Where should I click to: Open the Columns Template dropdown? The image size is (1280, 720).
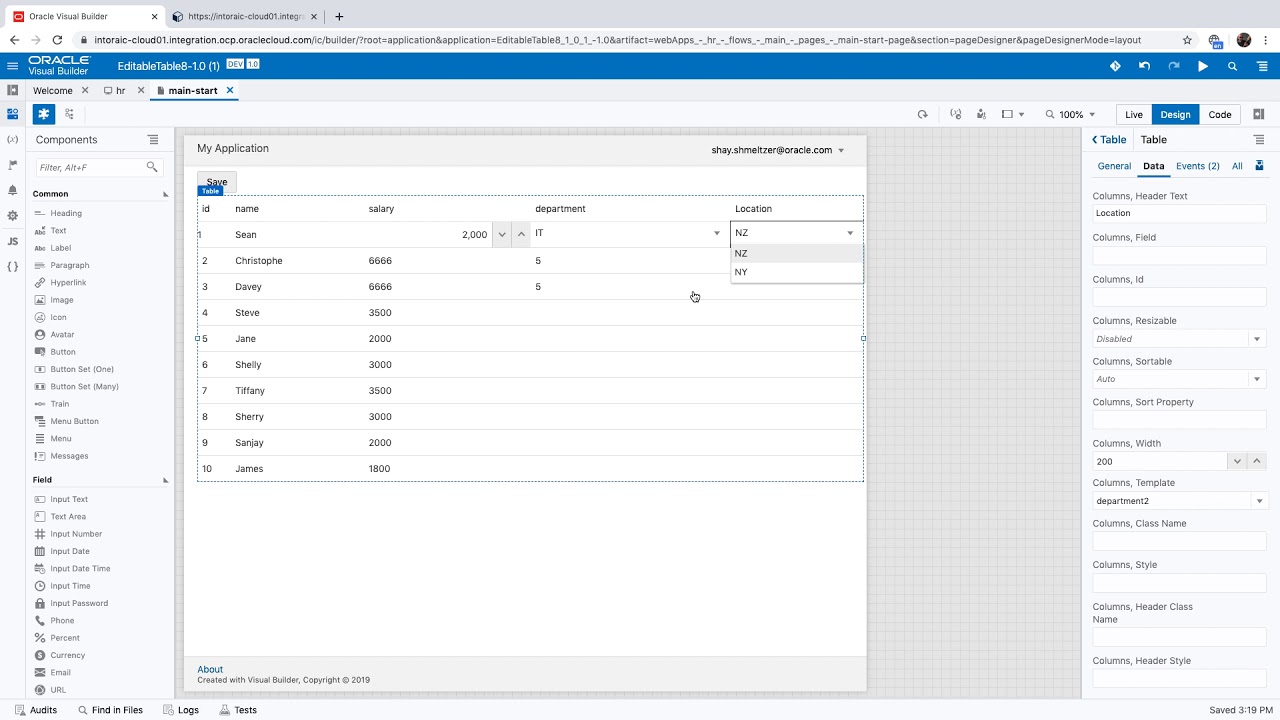1257,501
